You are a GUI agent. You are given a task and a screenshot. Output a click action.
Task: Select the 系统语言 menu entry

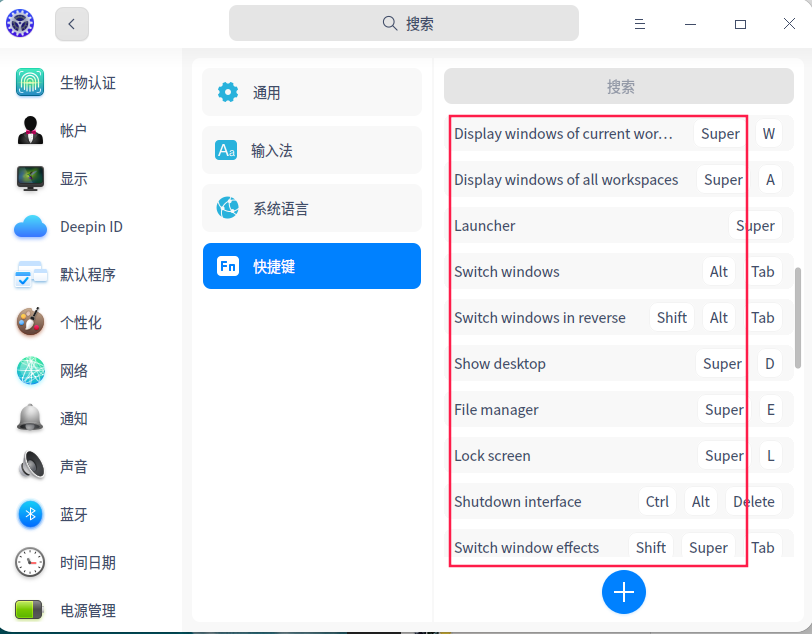click(312, 208)
